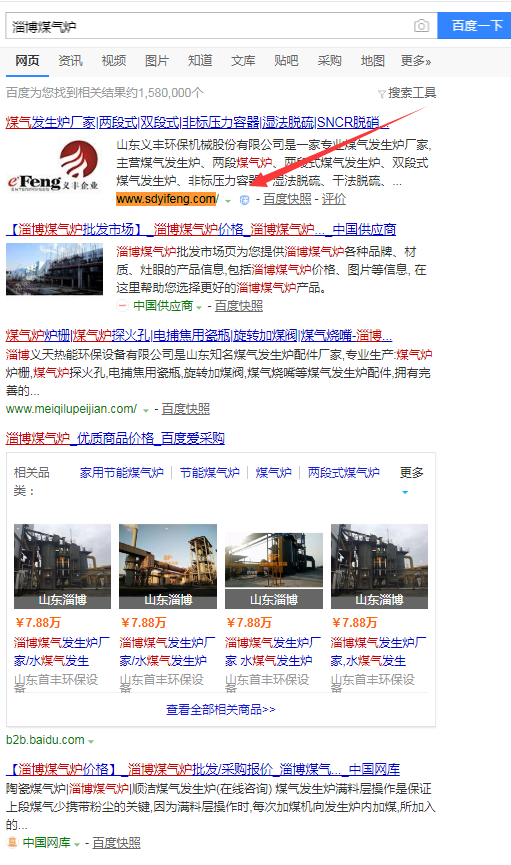Viewport: 511px width, 865px height.
Task: Expand the arrow after www.meiqilupeijian.com
Action: (146, 410)
